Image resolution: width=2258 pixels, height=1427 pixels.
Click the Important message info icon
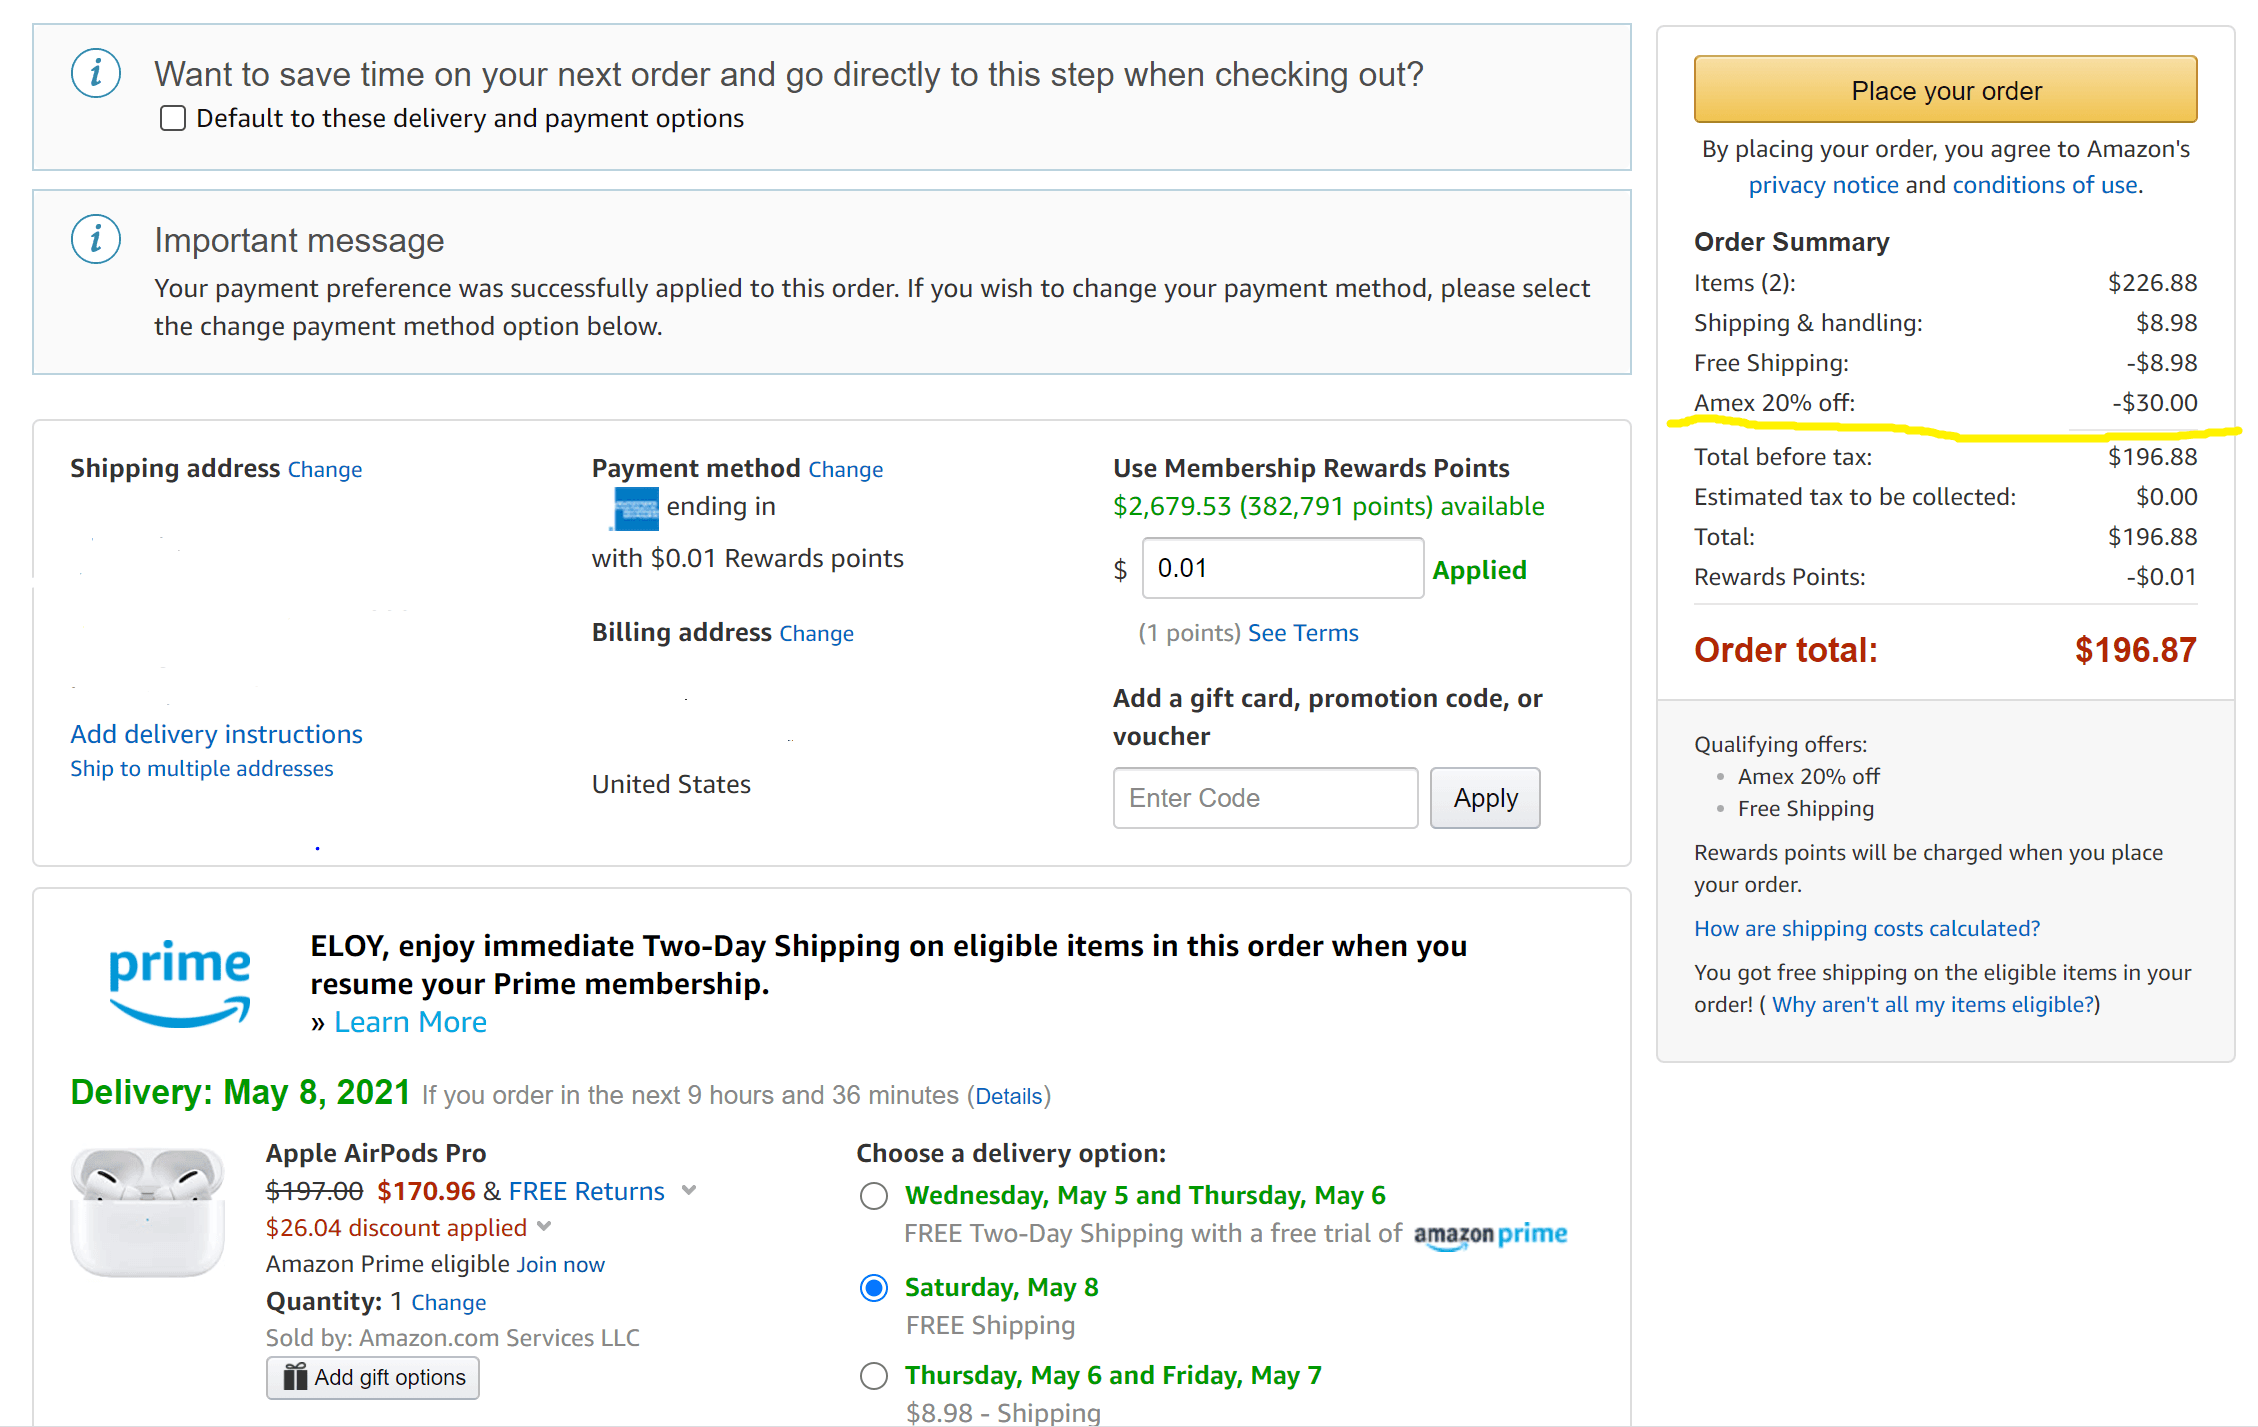tap(96, 239)
